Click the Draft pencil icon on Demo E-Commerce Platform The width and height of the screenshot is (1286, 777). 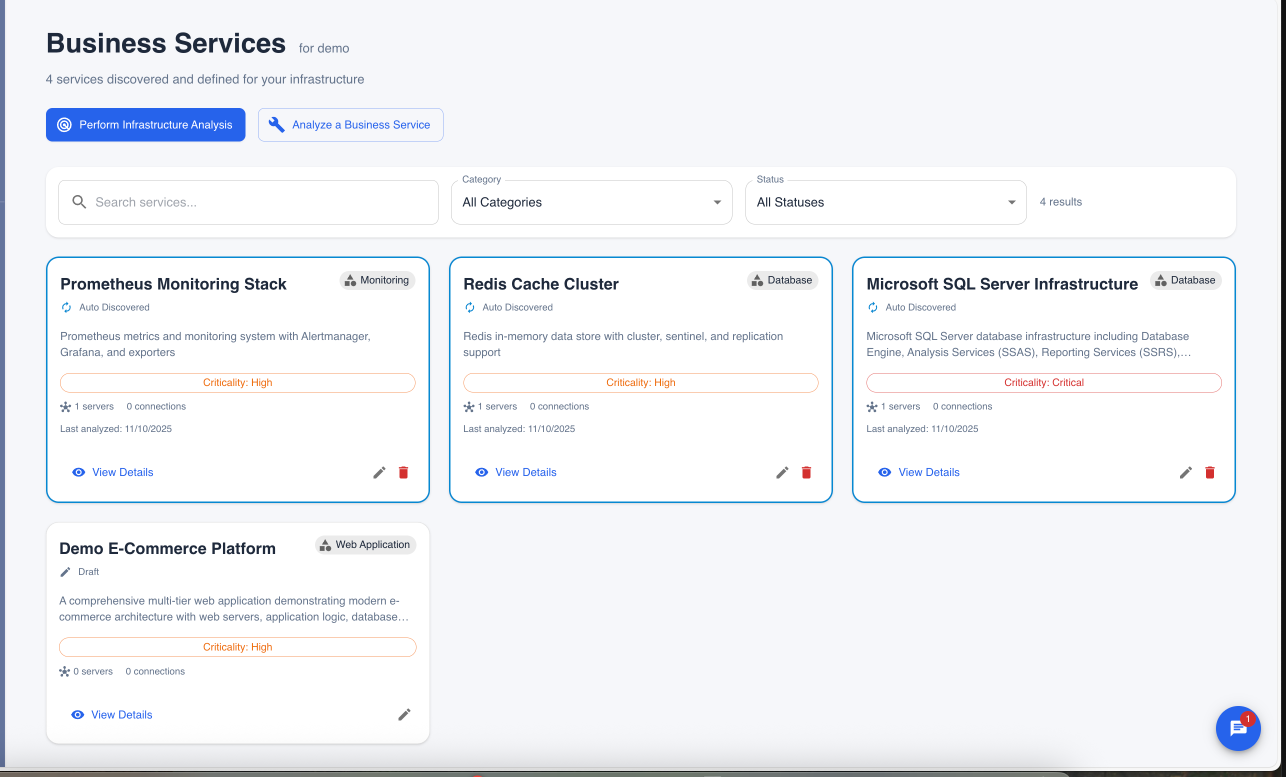[x=67, y=571]
